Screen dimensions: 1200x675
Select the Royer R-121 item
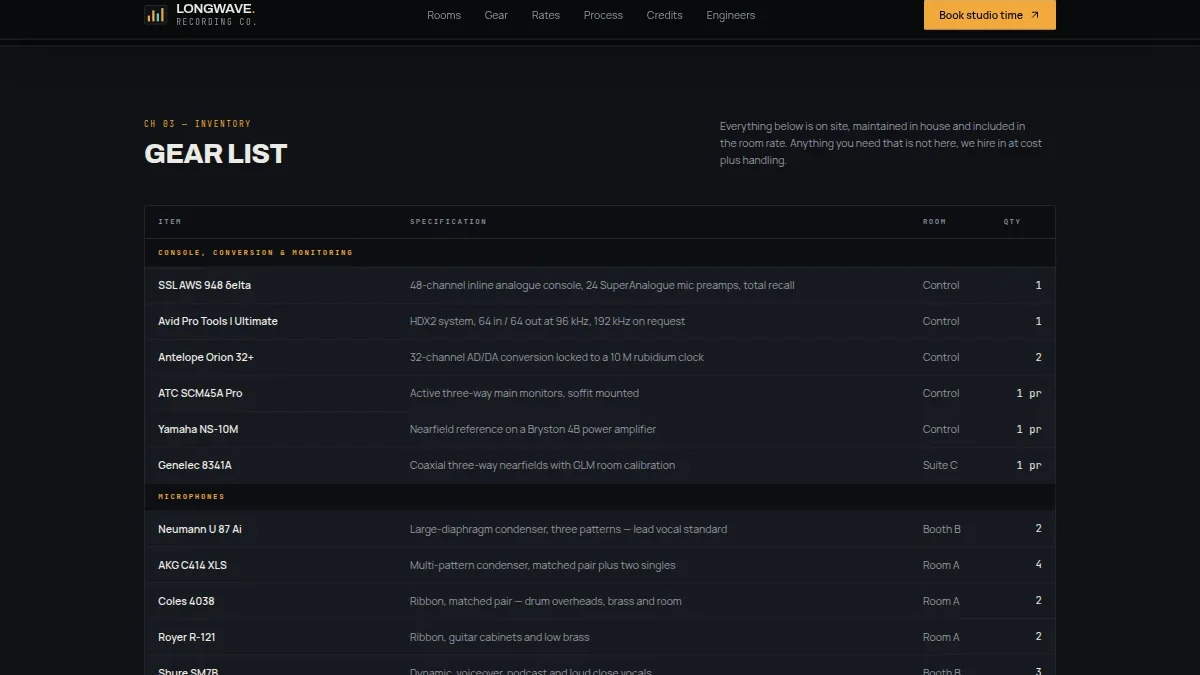(187, 637)
